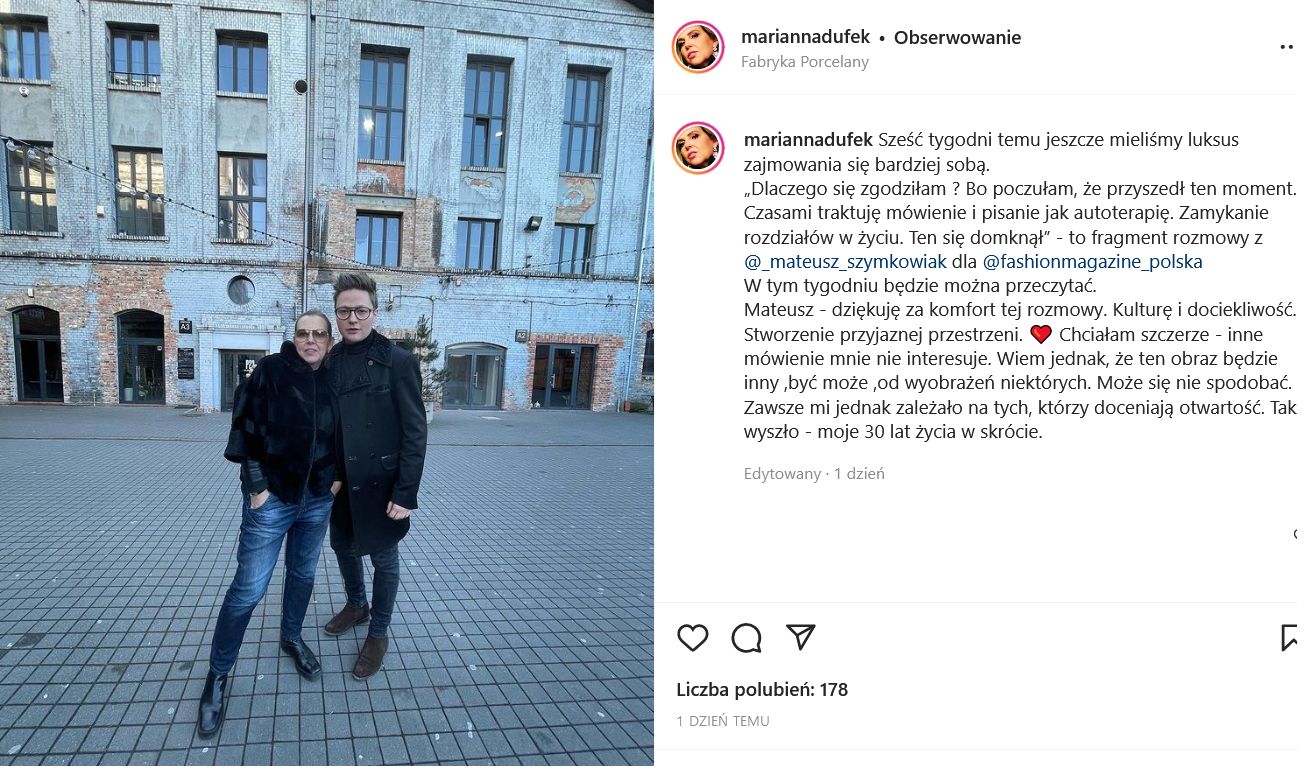Like the post with the heart icon
Viewport: 1308px width, 773px height.
[x=692, y=638]
